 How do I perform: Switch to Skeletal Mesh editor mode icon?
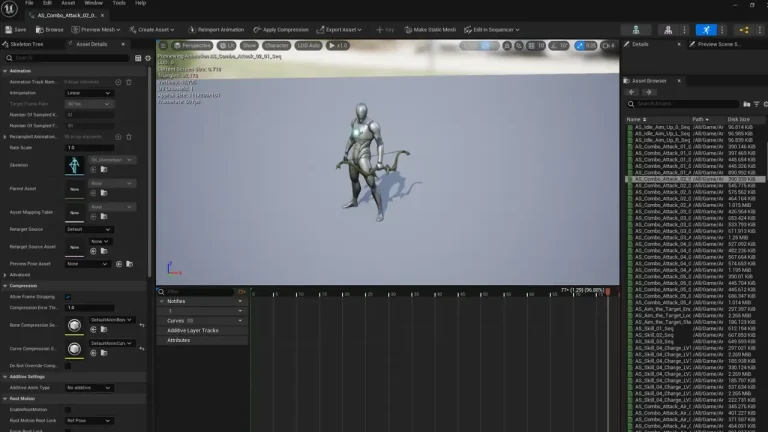coord(668,30)
